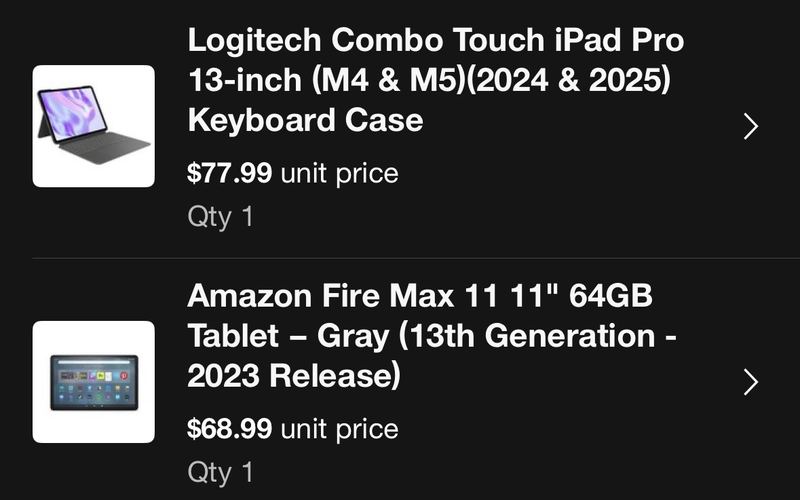Click "unit price" label beside $77.99
Image resolution: width=800 pixels, height=500 pixels.
[339, 173]
